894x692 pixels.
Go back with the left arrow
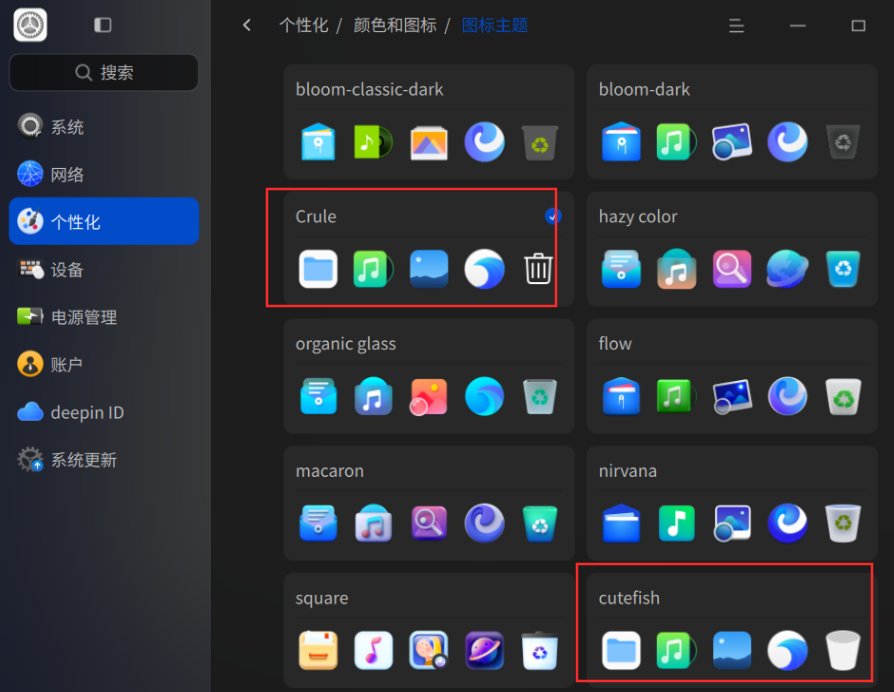tap(247, 25)
